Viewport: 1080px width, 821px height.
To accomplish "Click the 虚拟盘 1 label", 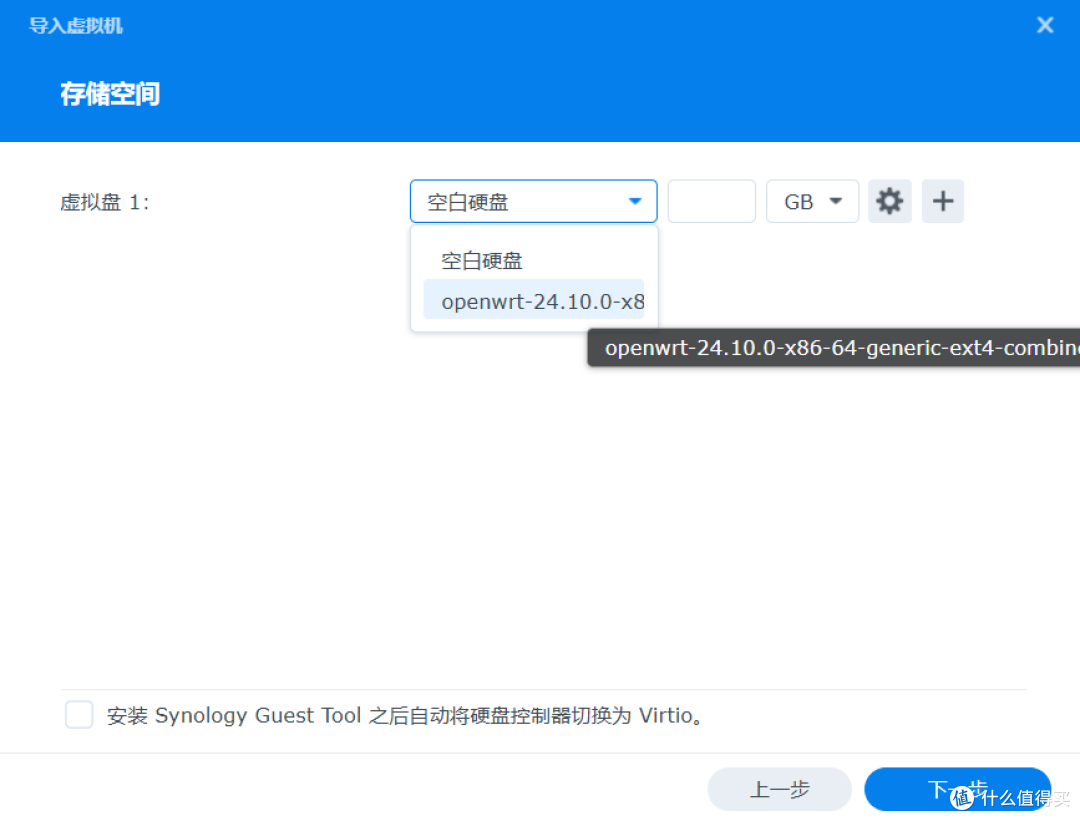I will tap(104, 201).
